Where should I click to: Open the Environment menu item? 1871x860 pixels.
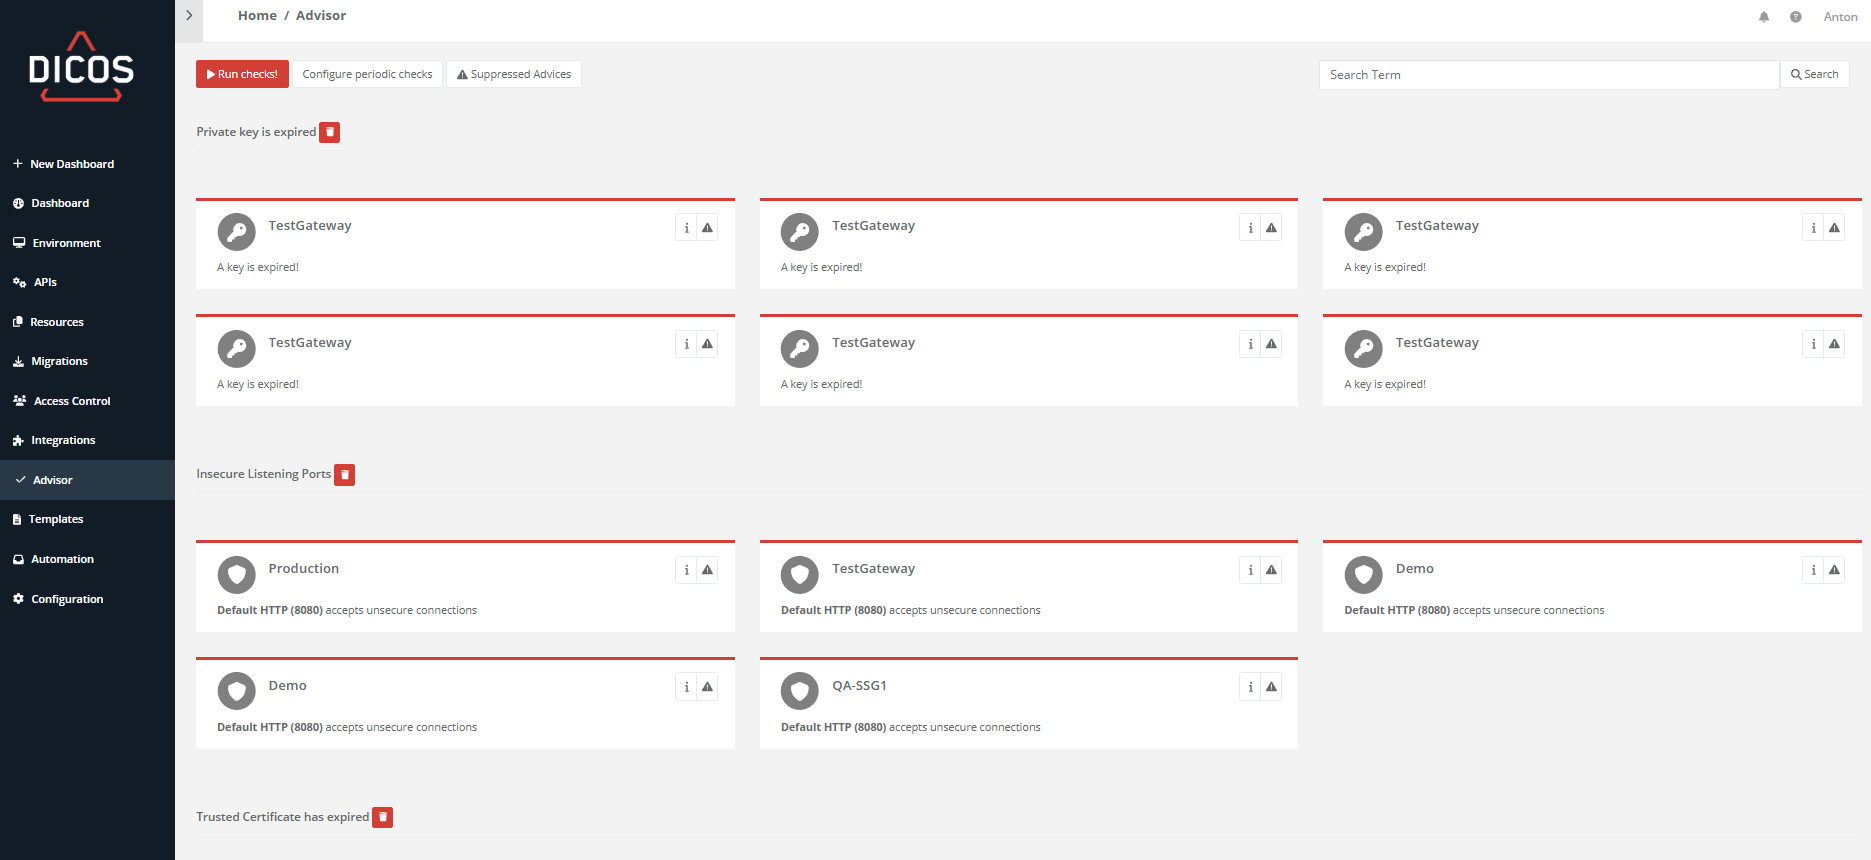(66, 243)
